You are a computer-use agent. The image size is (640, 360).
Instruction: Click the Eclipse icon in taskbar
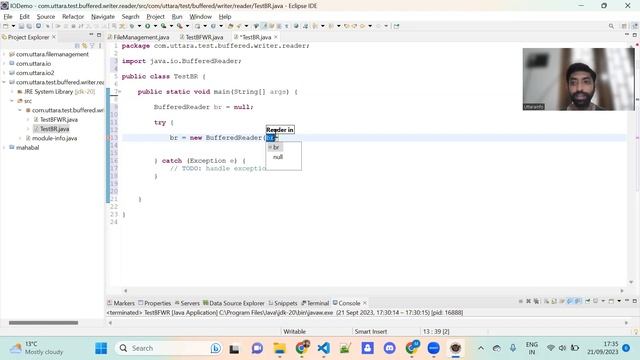click(x=456, y=348)
